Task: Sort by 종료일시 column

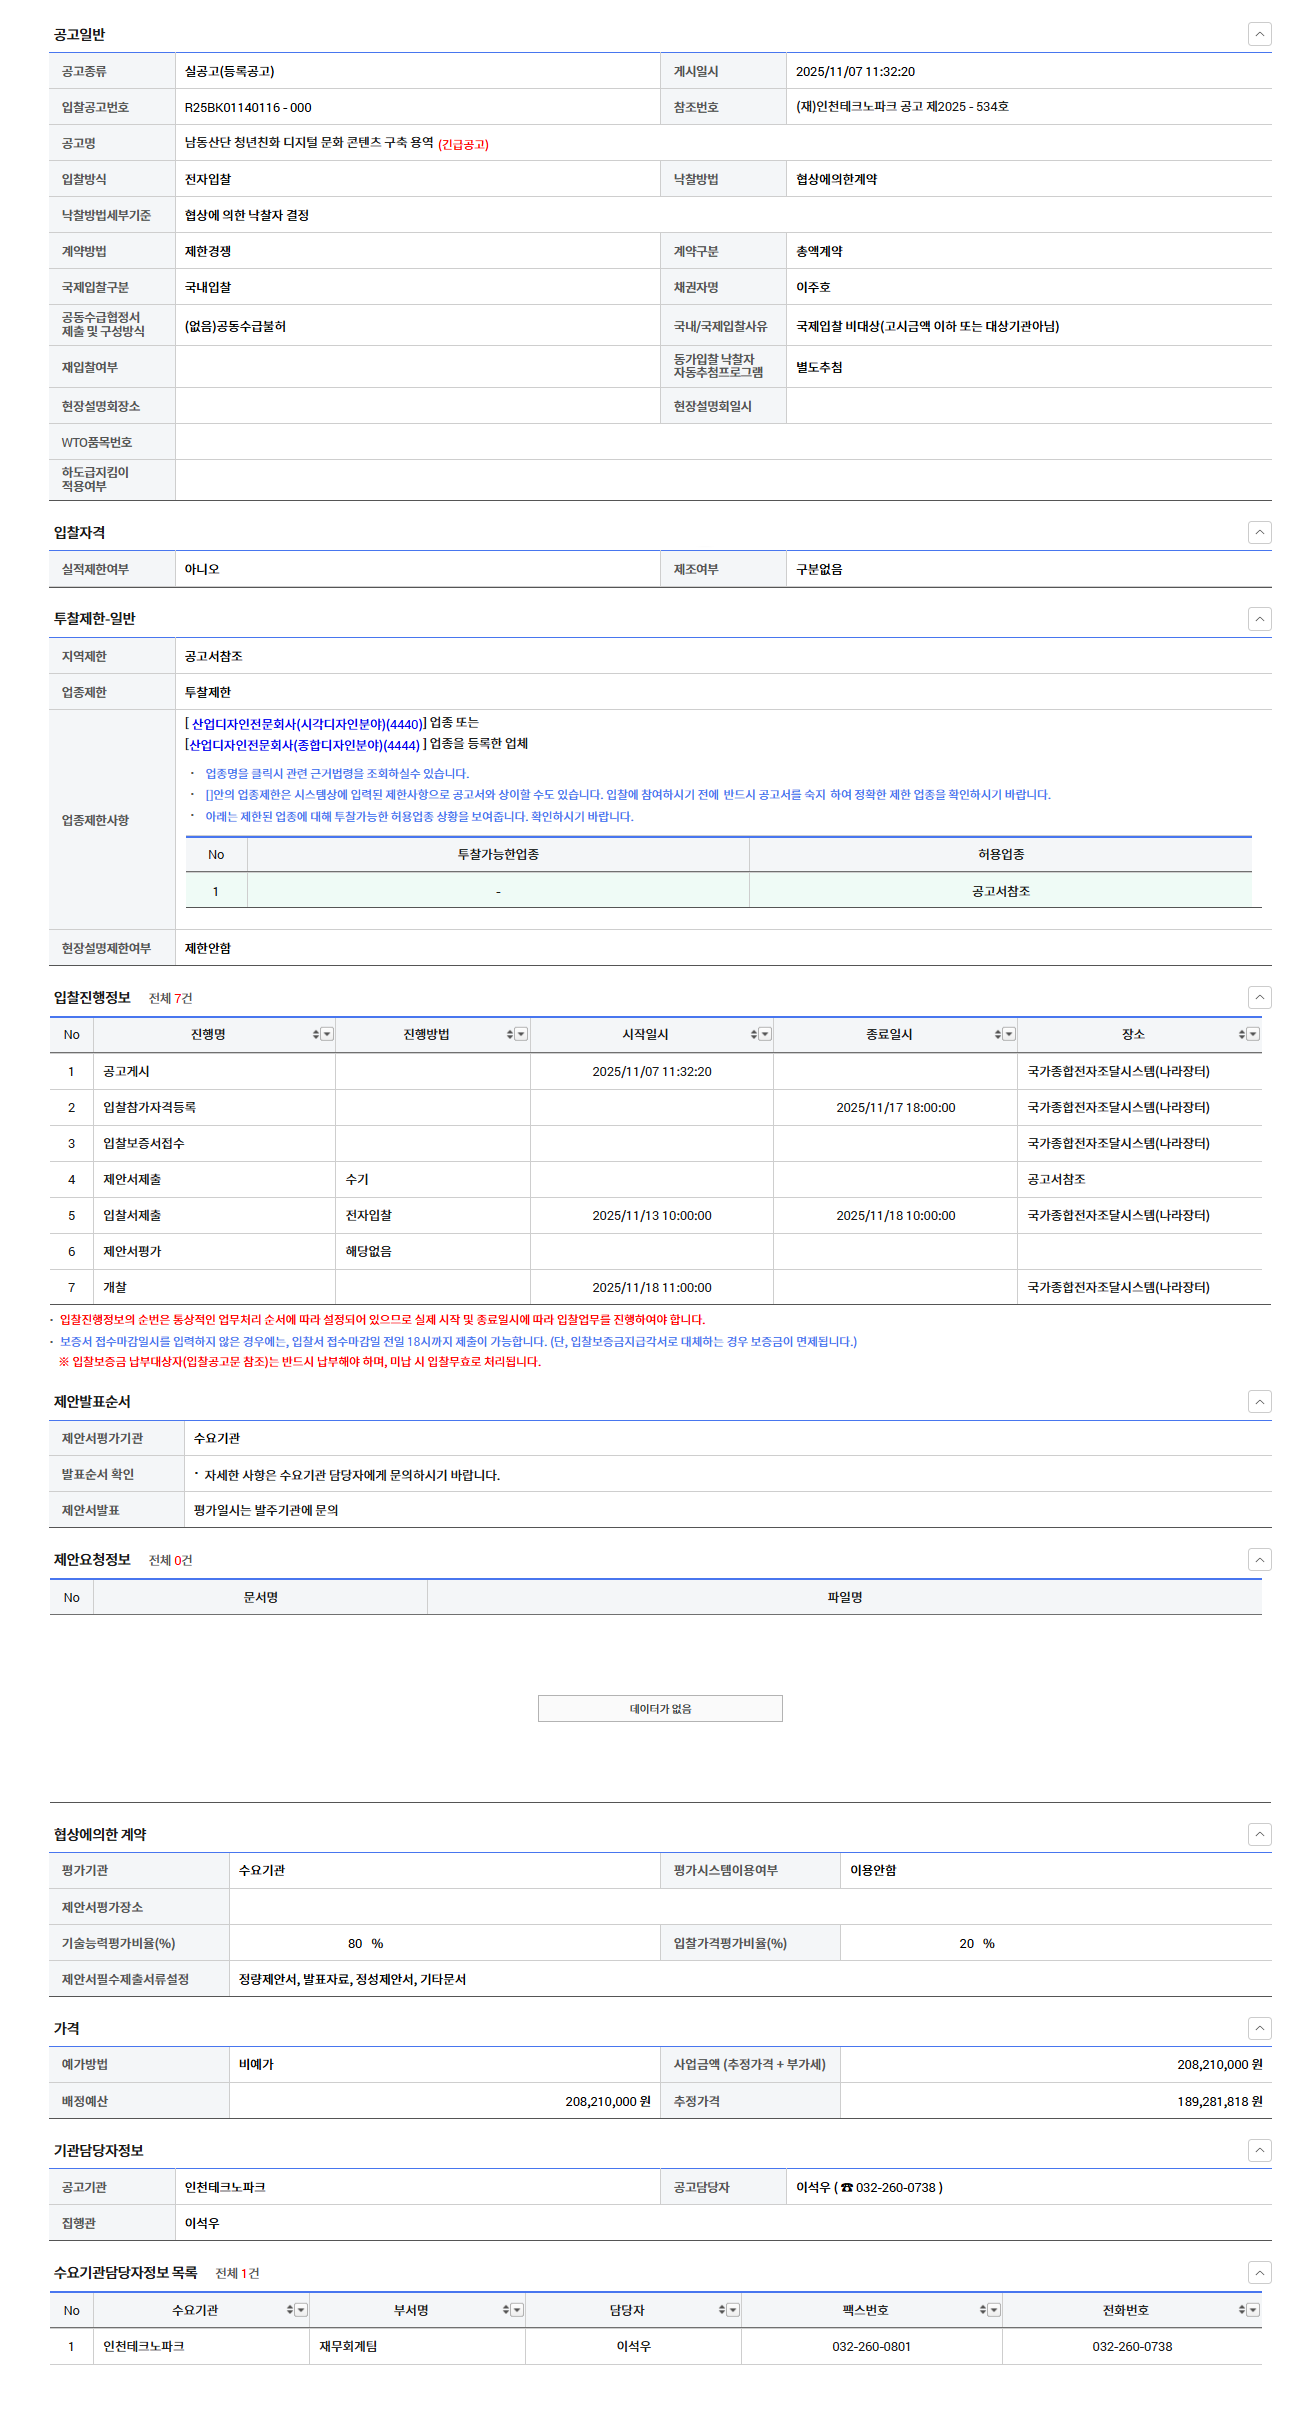Action: 997,1035
